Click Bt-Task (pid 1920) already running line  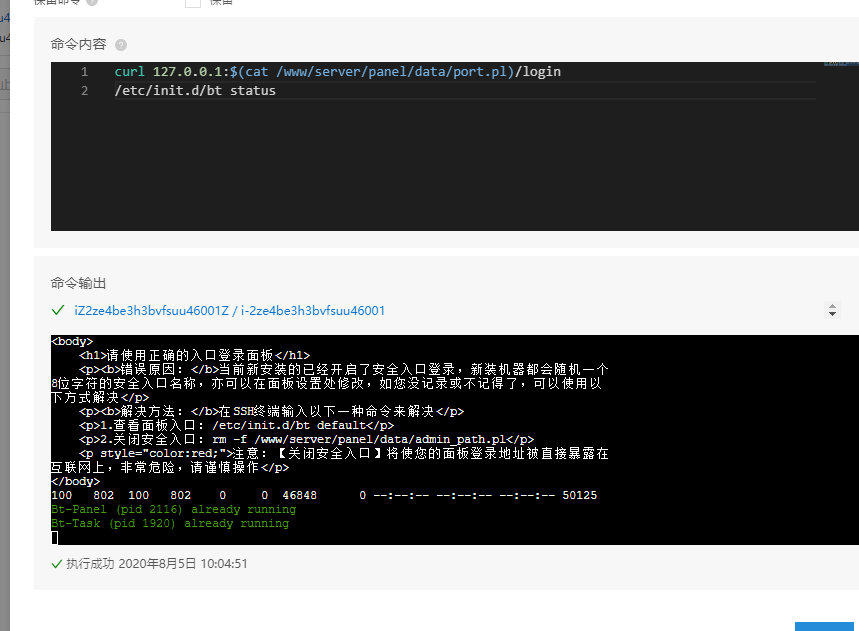point(170,523)
